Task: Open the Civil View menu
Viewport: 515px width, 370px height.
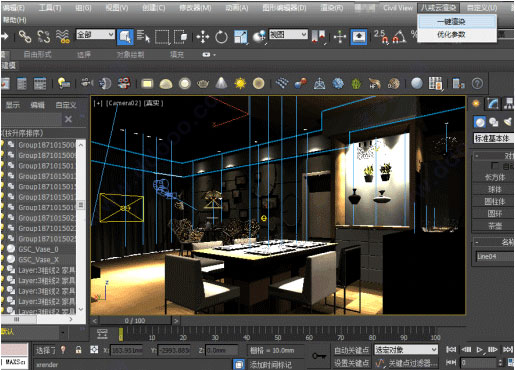Action: 398,7
